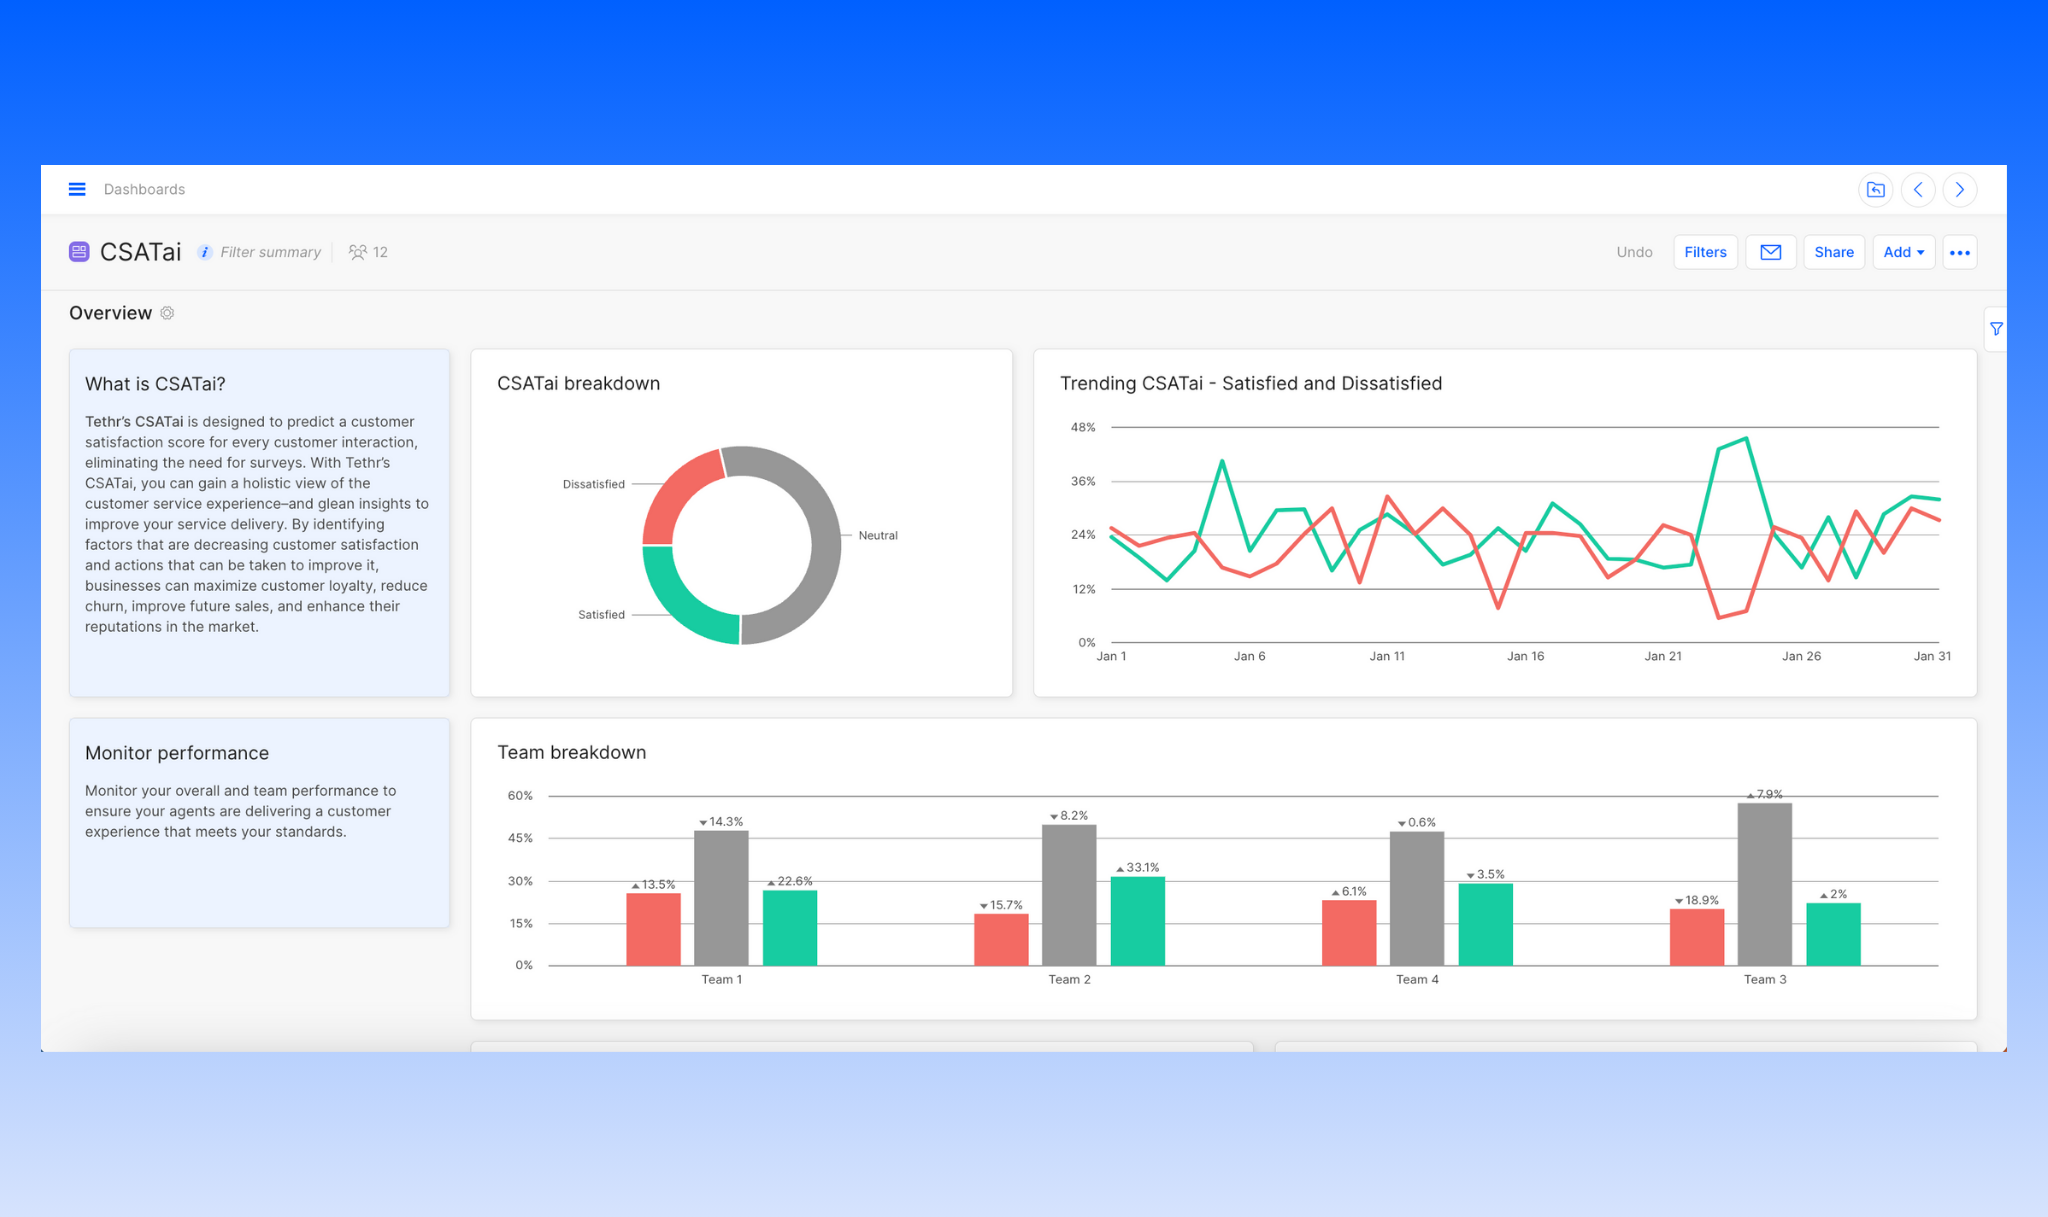Click the folder icon in top bar
This screenshot has width=2048, height=1217.
click(x=1875, y=190)
